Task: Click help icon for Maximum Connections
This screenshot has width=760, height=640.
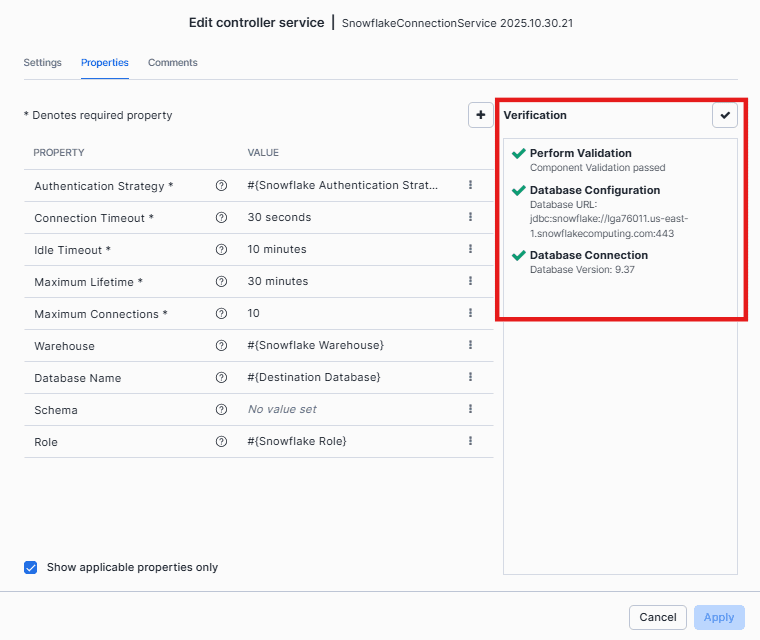Action: click(x=221, y=314)
